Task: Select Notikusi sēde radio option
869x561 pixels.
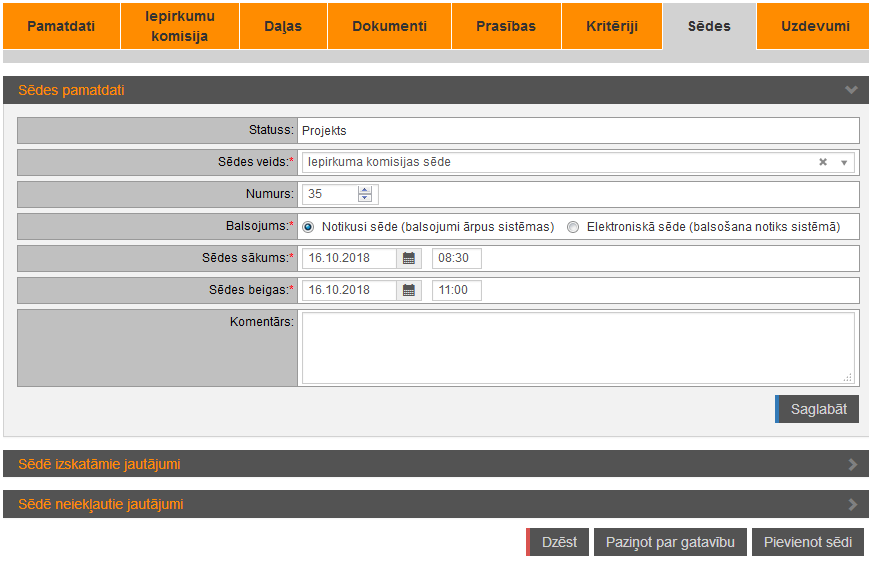Action: coord(308,227)
